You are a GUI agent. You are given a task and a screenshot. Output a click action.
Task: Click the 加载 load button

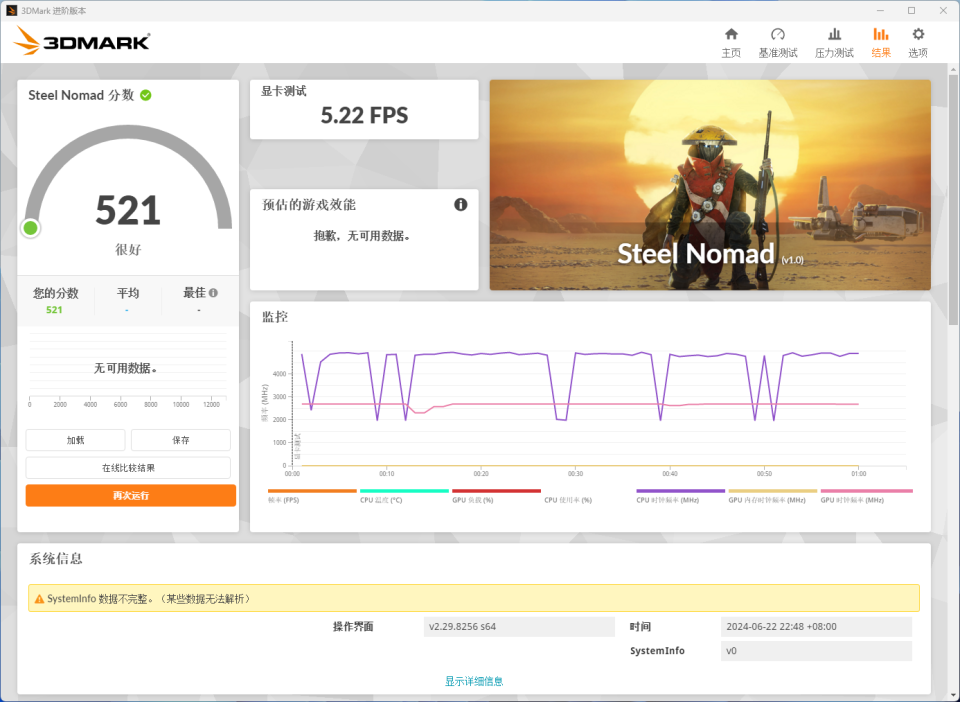coord(75,440)
